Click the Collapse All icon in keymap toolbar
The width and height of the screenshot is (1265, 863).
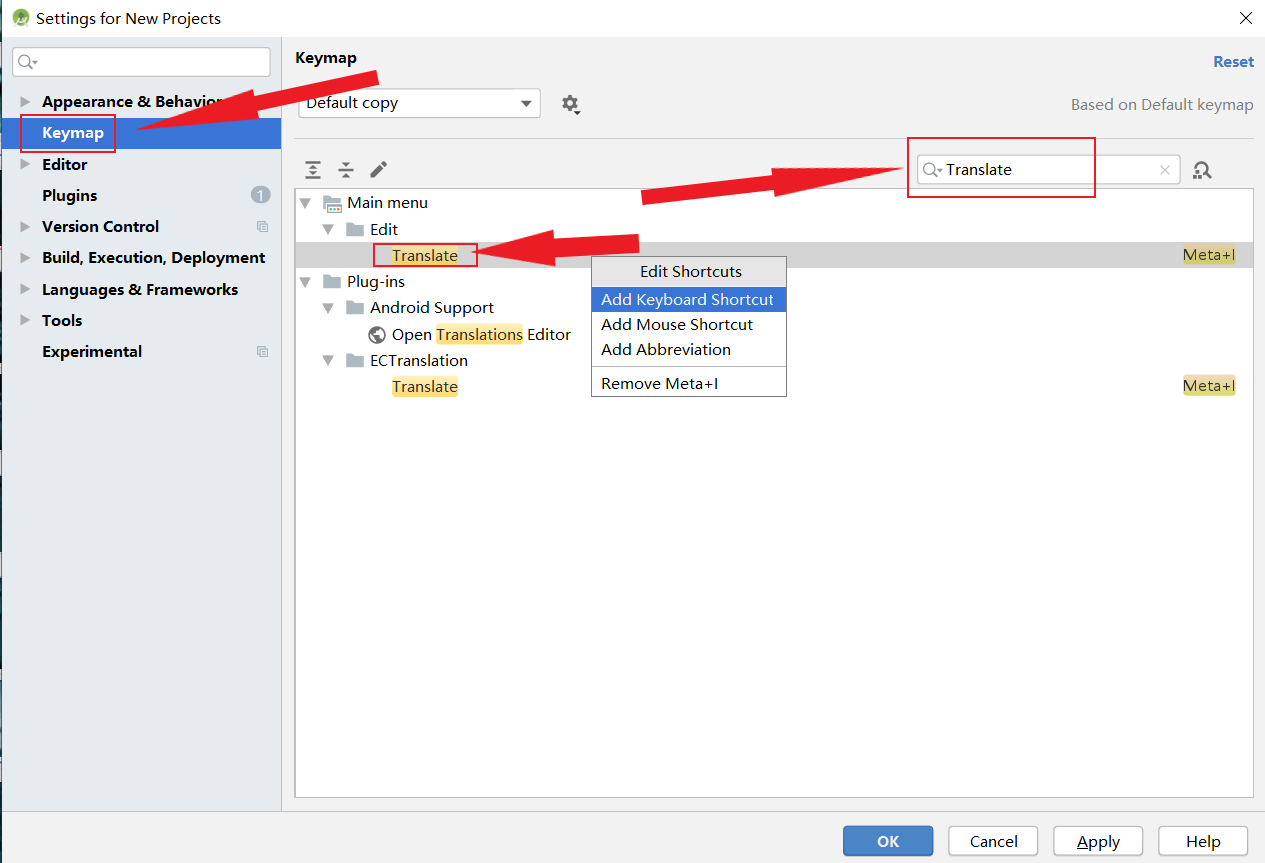pos(346,170)
